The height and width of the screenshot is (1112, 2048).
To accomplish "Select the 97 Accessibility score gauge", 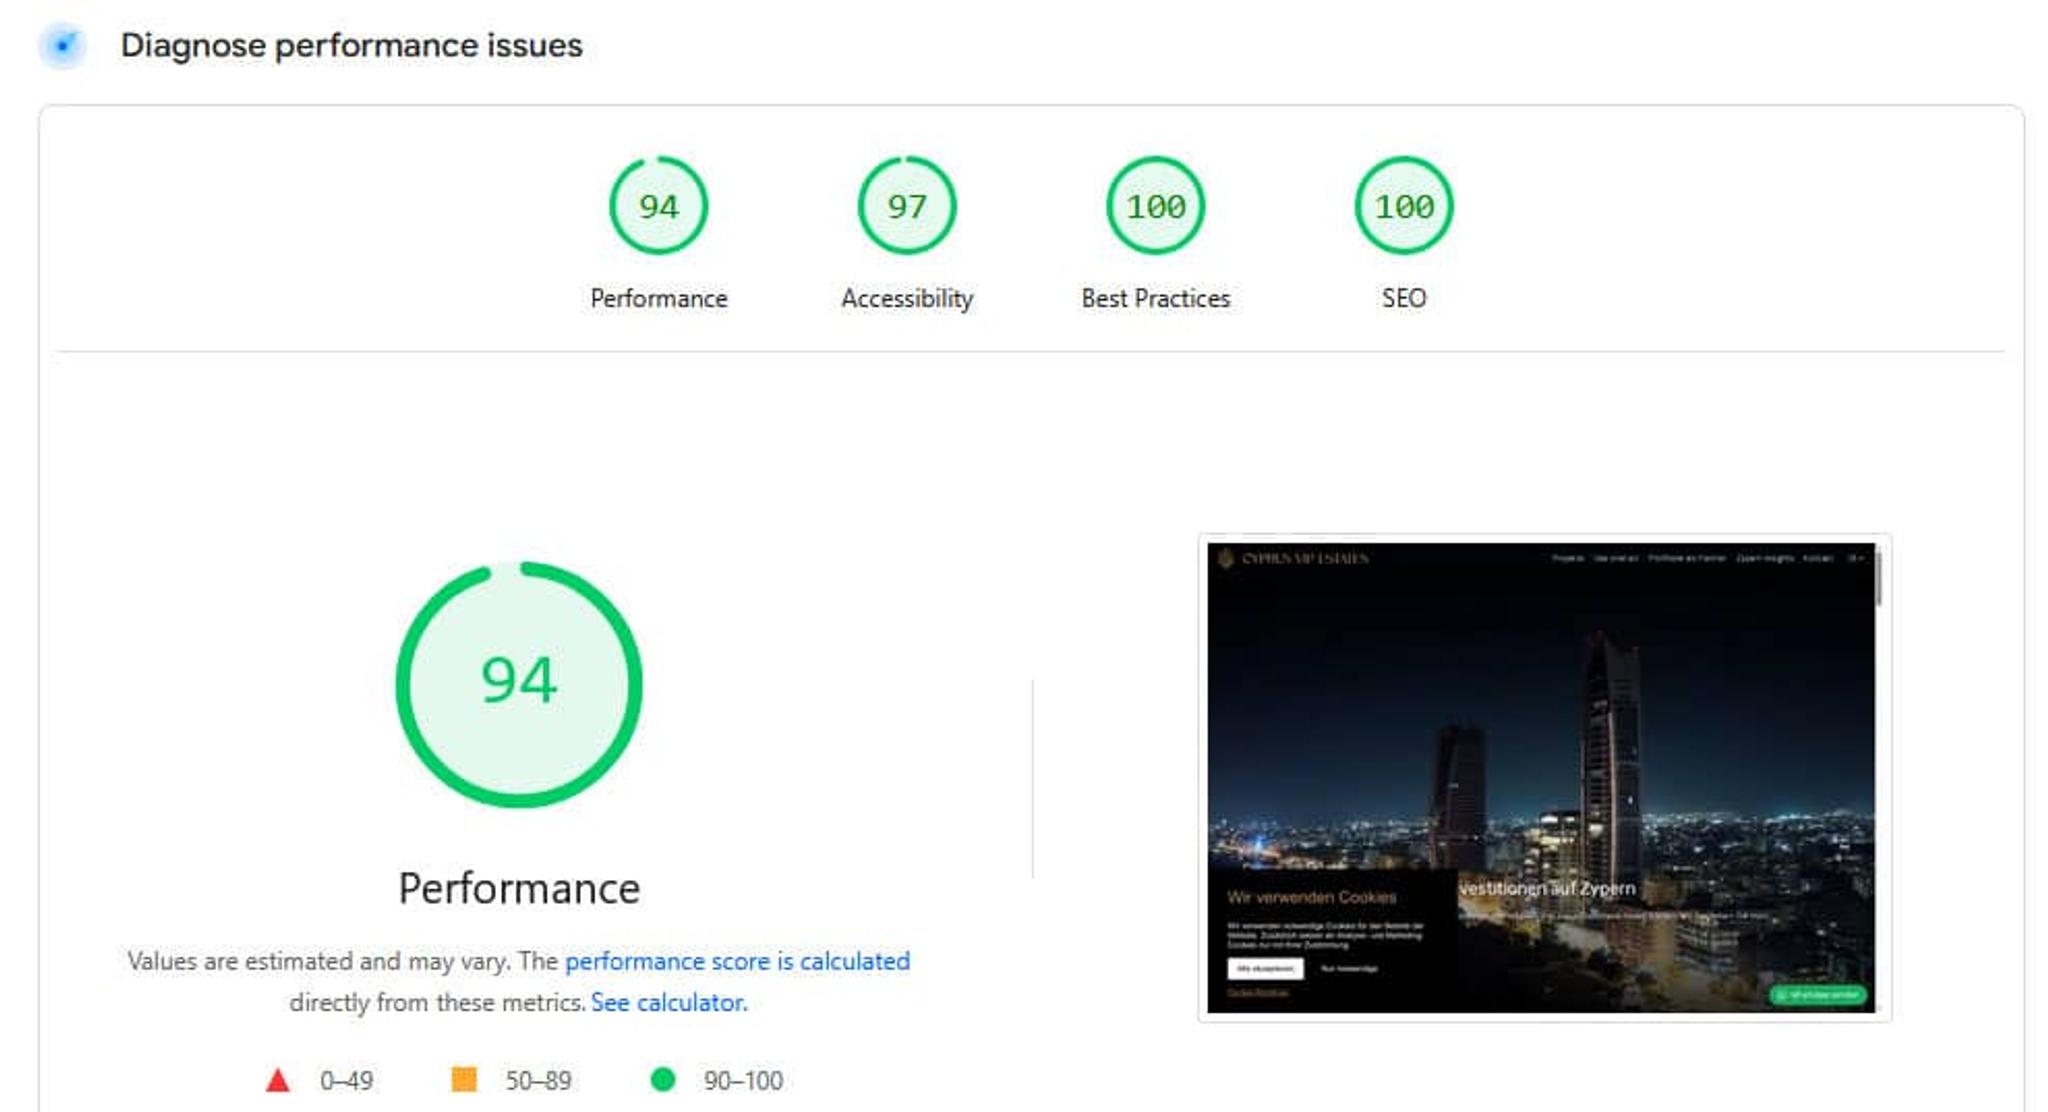I will click(x=906, y=206).
